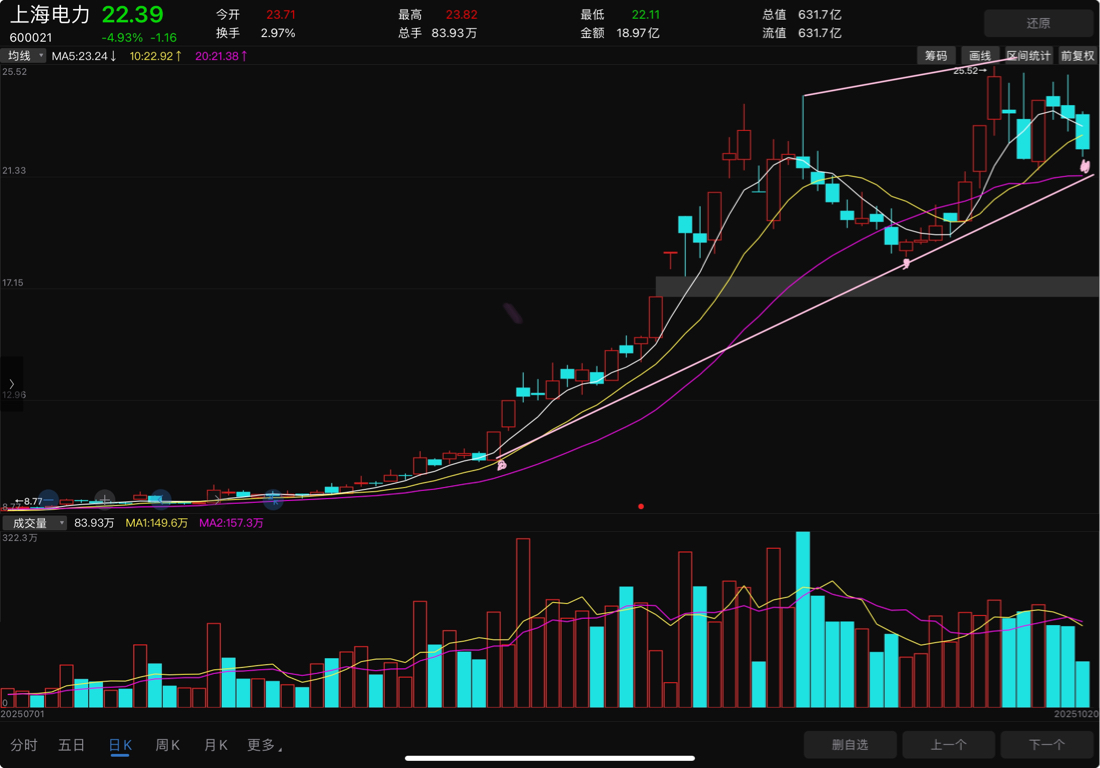Click the start date label 20250701
Screen dimensions: 1100x768
tap(22, 713)
